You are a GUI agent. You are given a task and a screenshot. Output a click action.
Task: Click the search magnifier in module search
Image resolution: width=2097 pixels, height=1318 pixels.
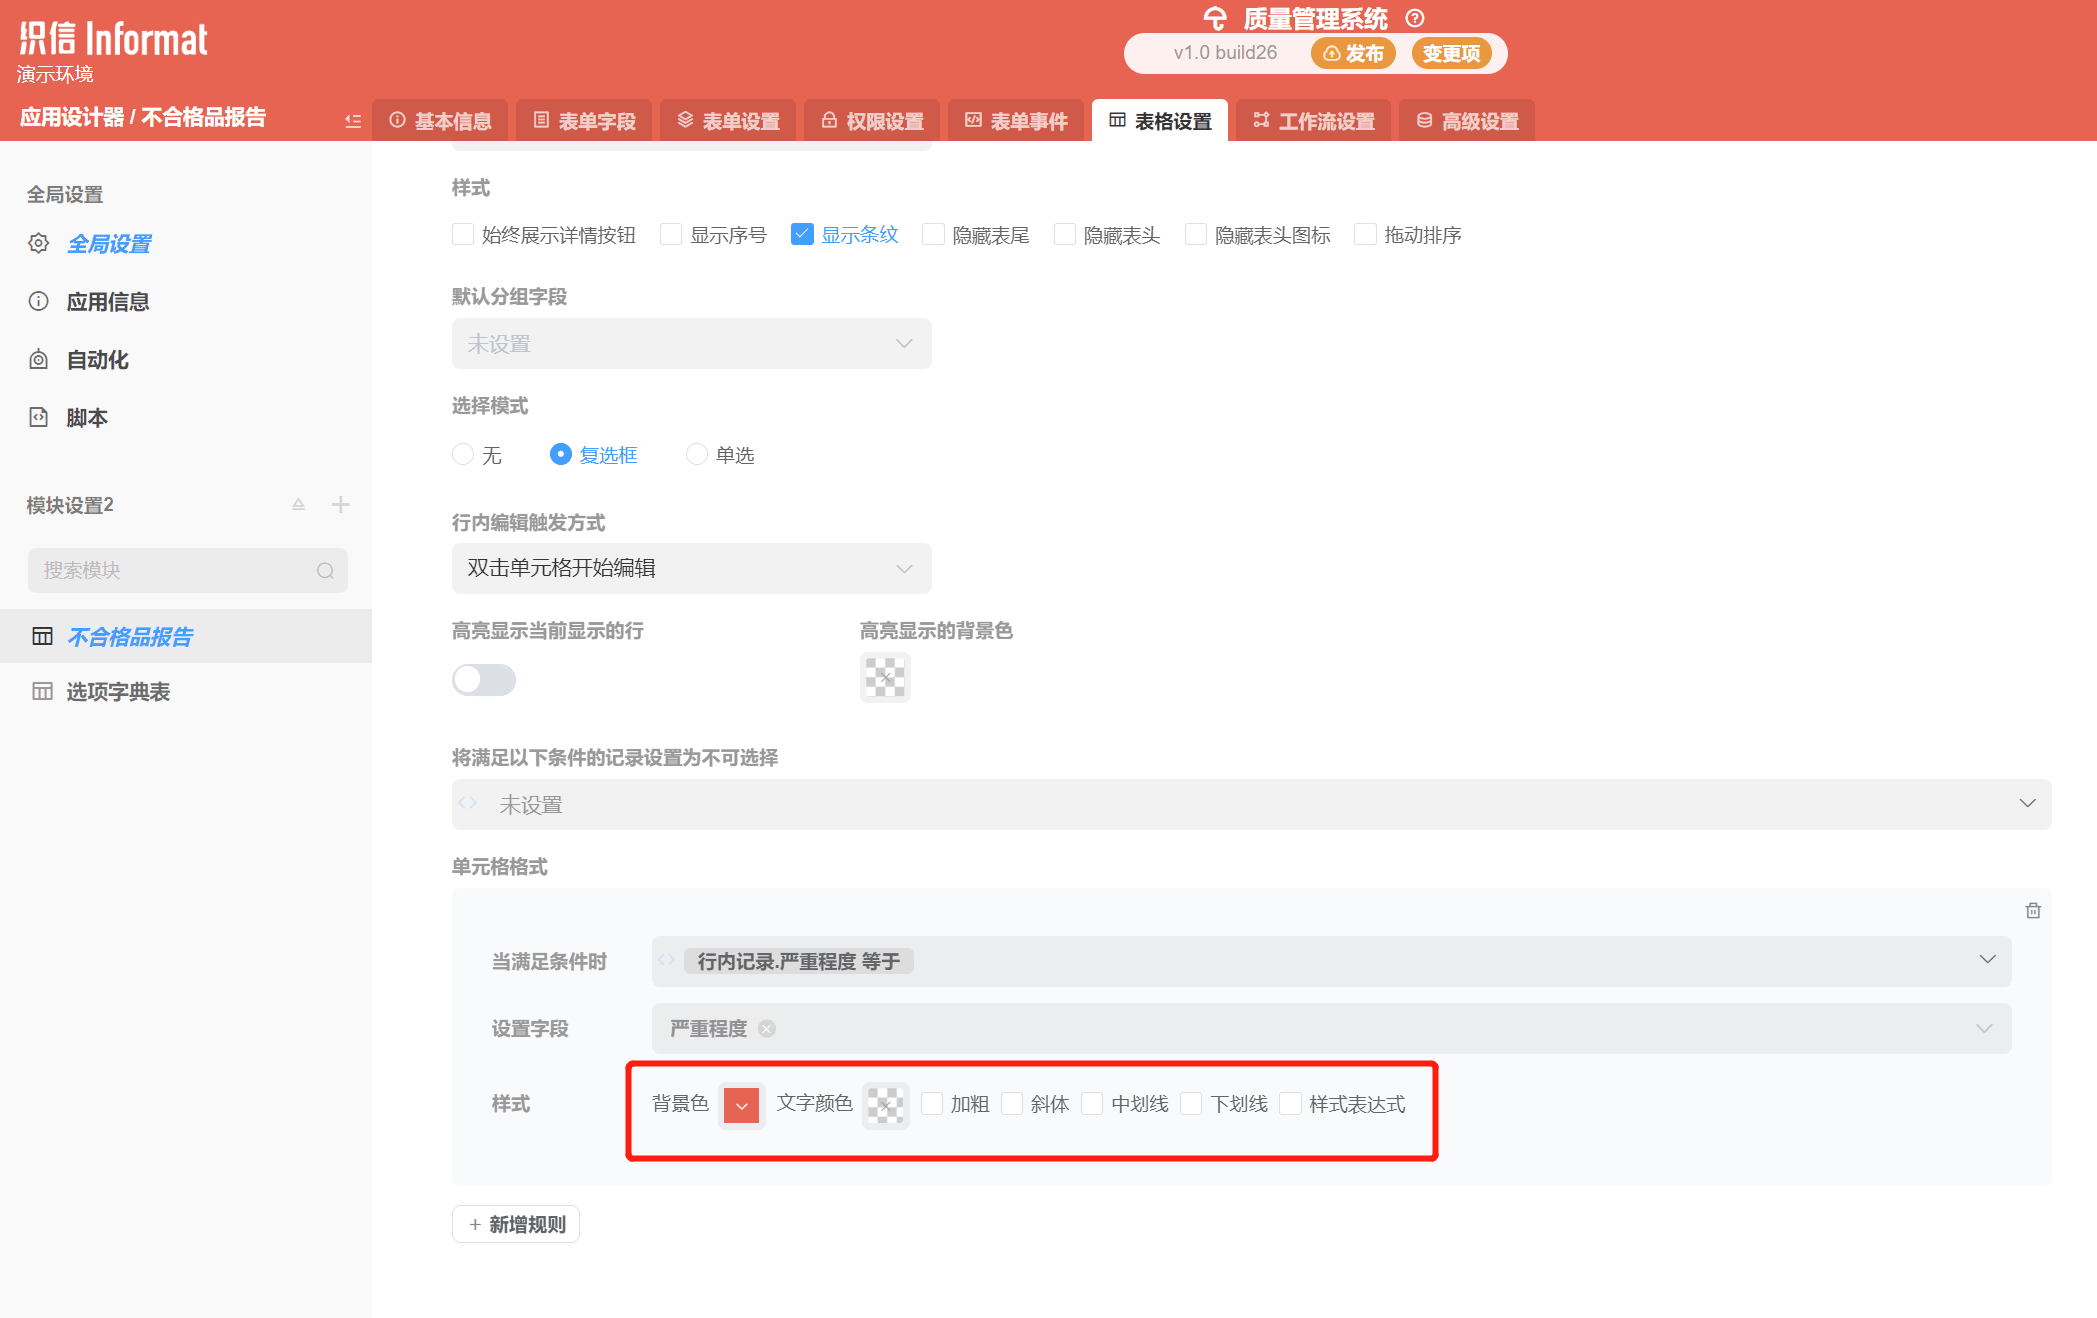coord(325,570)
